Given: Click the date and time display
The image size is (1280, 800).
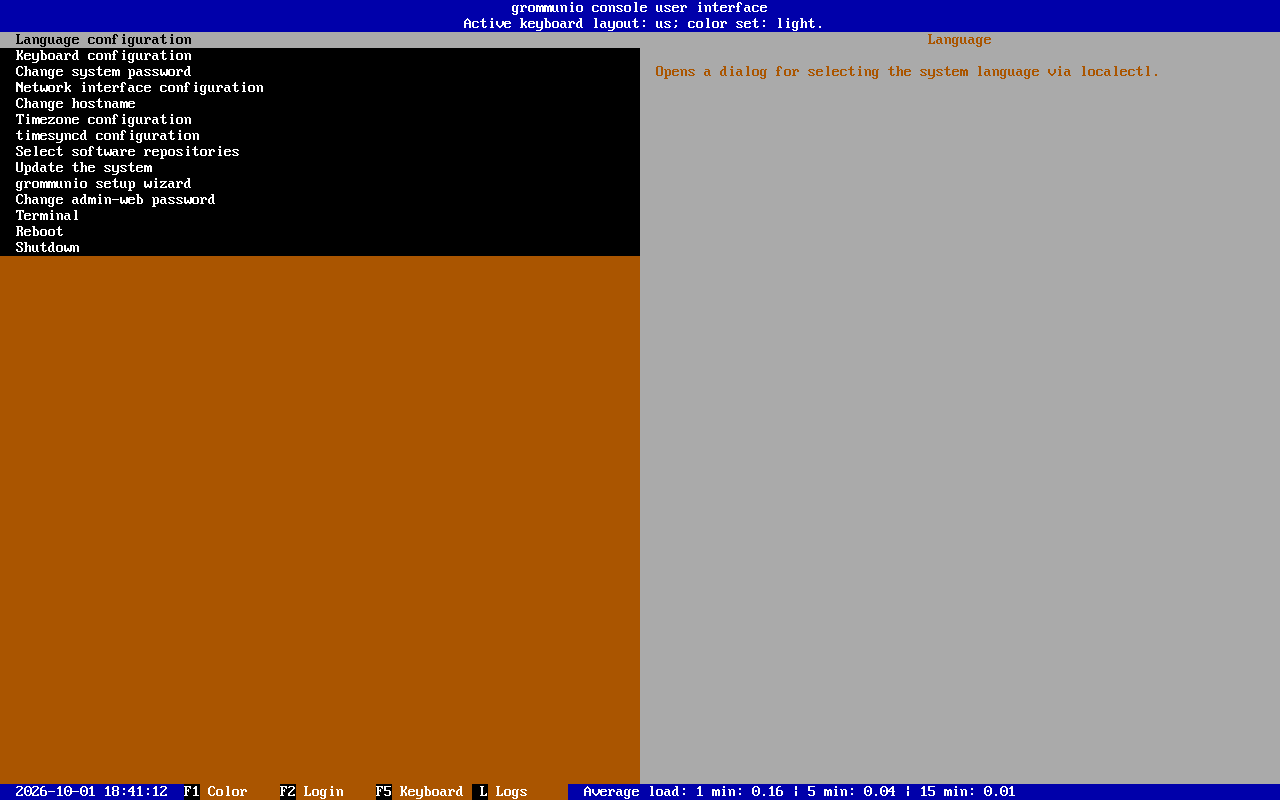Looking at the screenshot, I should [92, 792].
